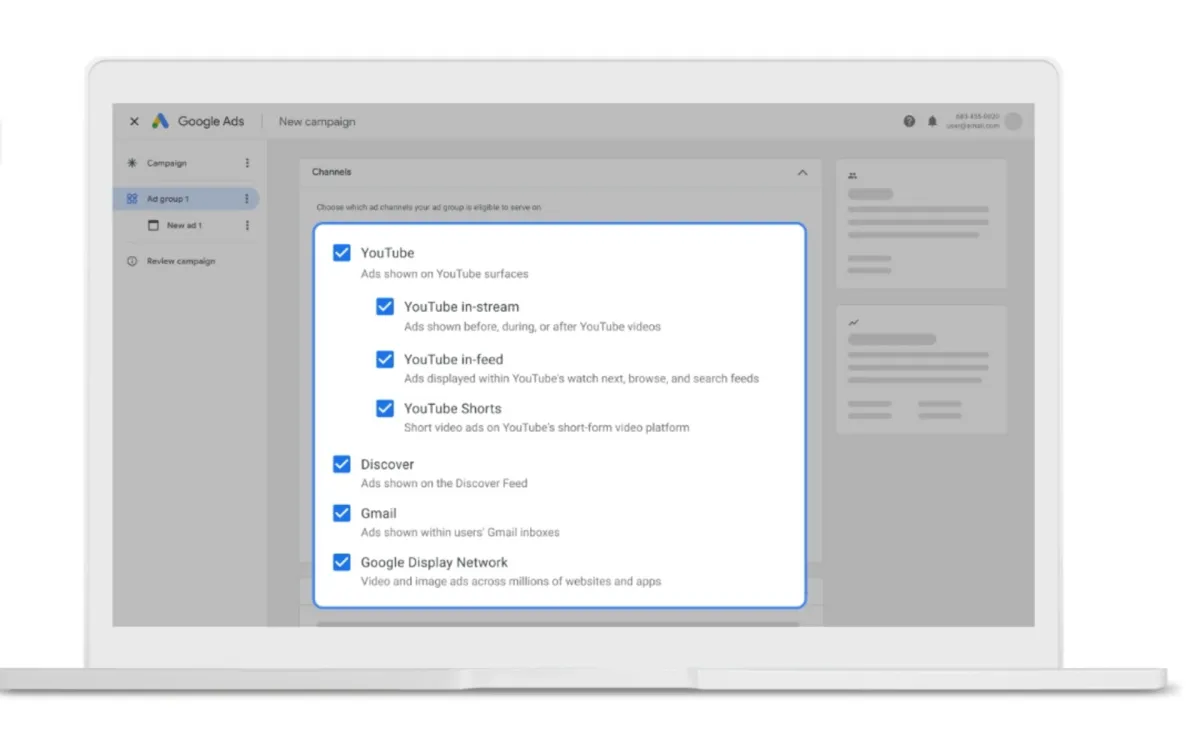Viewport: 1200px width, 750px height.
Task: Select the Ad group 1 grid icon
Action: 134,199
